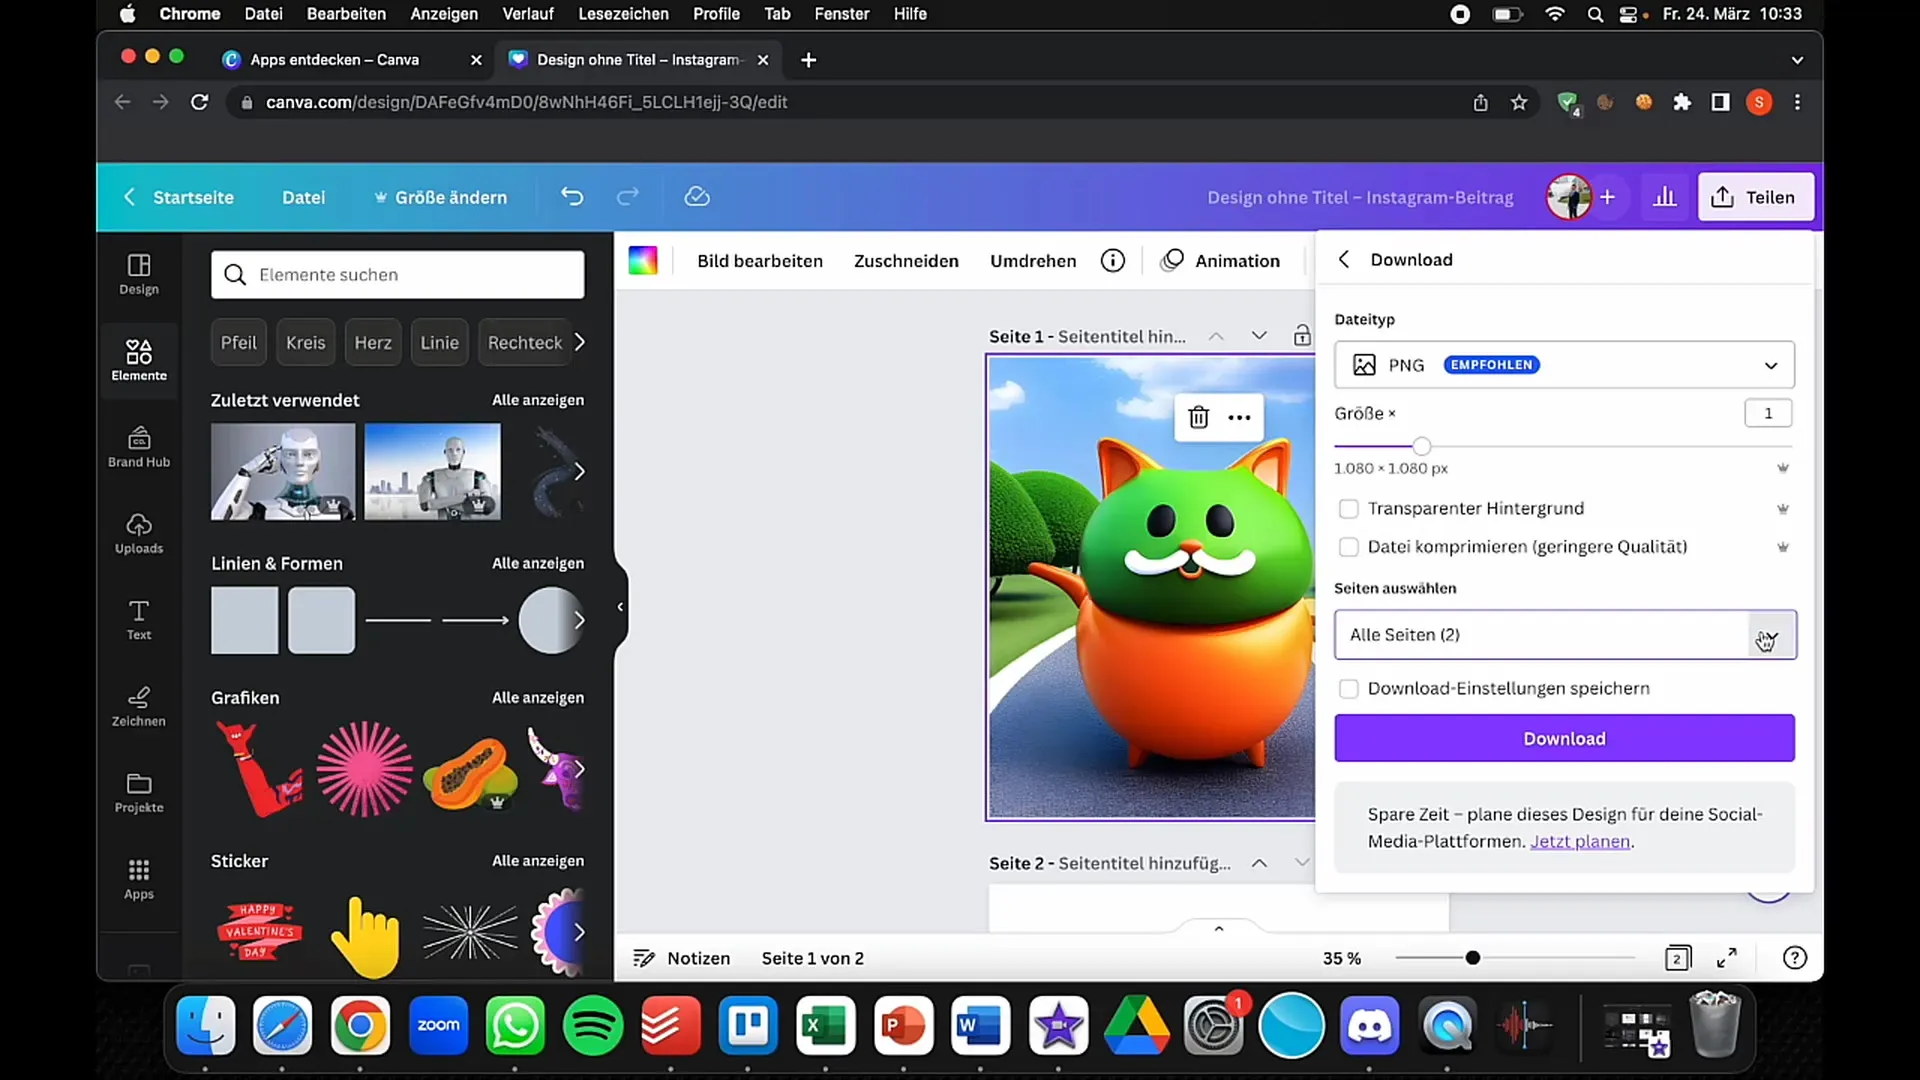Enable Transparenter Hintergrund checkbox
The width and height of the screenshot is (1920, 1080).
(1349, 509)
